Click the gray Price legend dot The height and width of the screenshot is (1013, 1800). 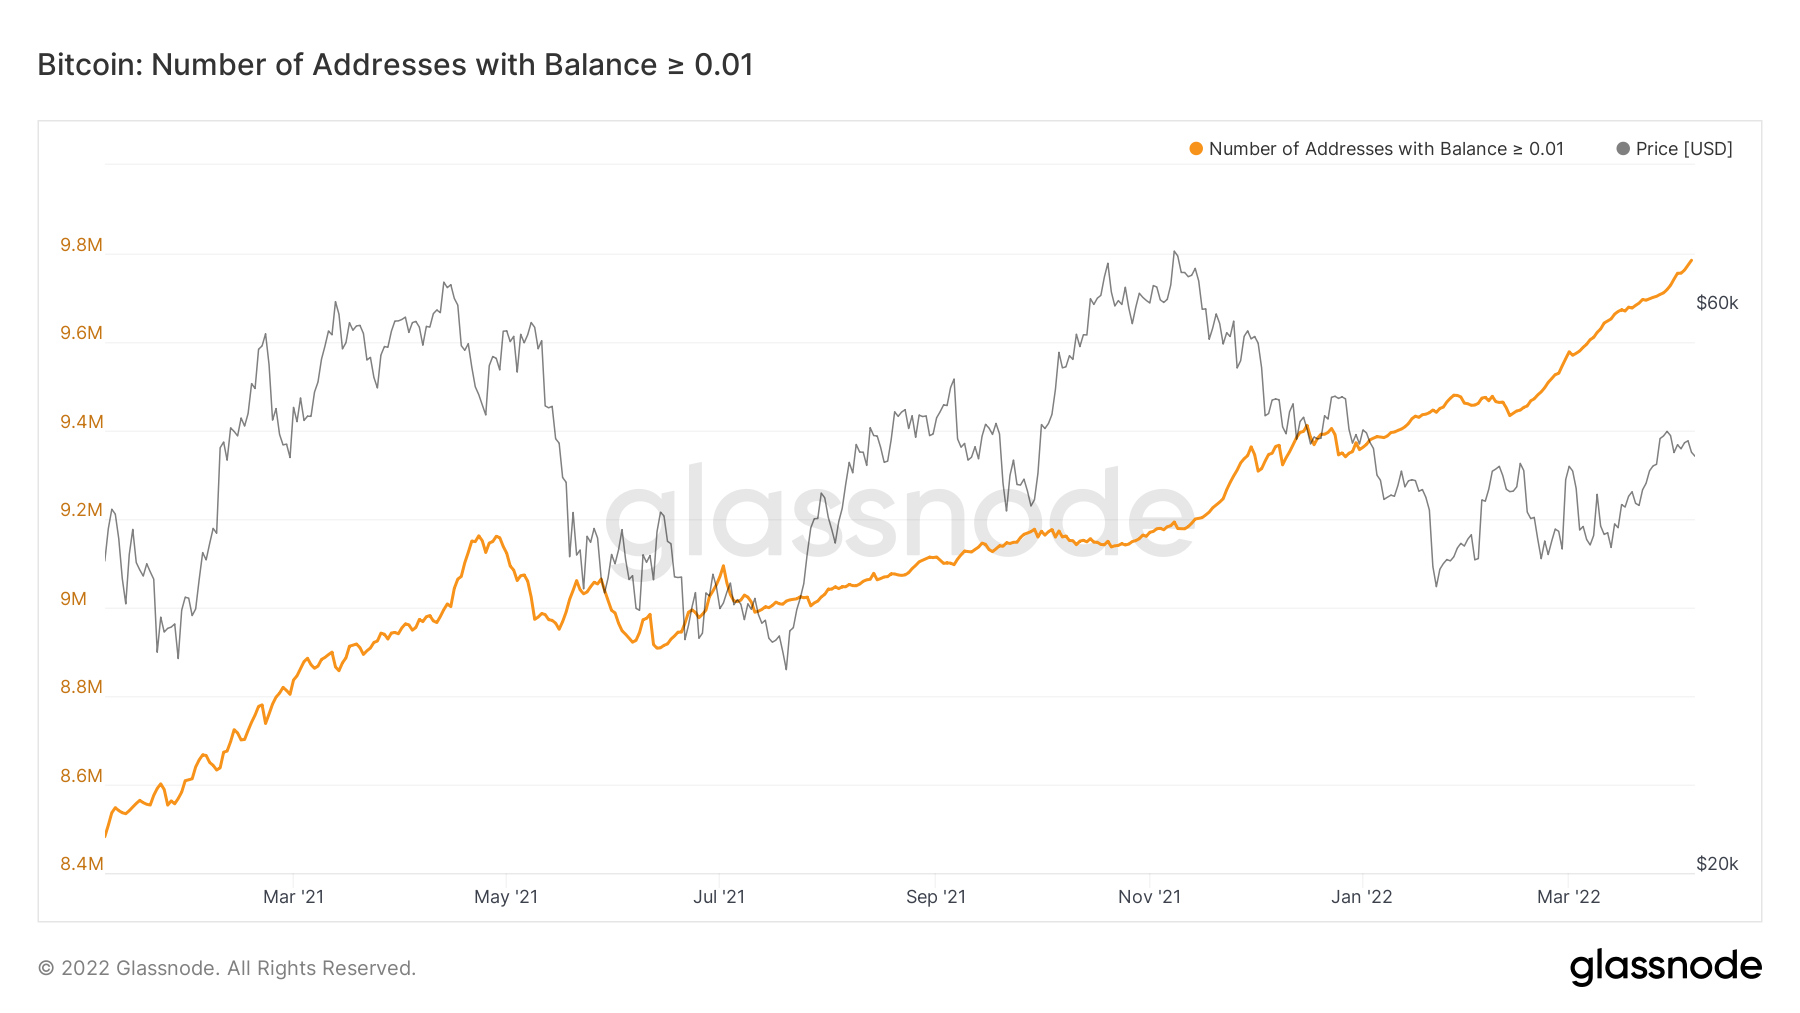(x=1623, y=149)
